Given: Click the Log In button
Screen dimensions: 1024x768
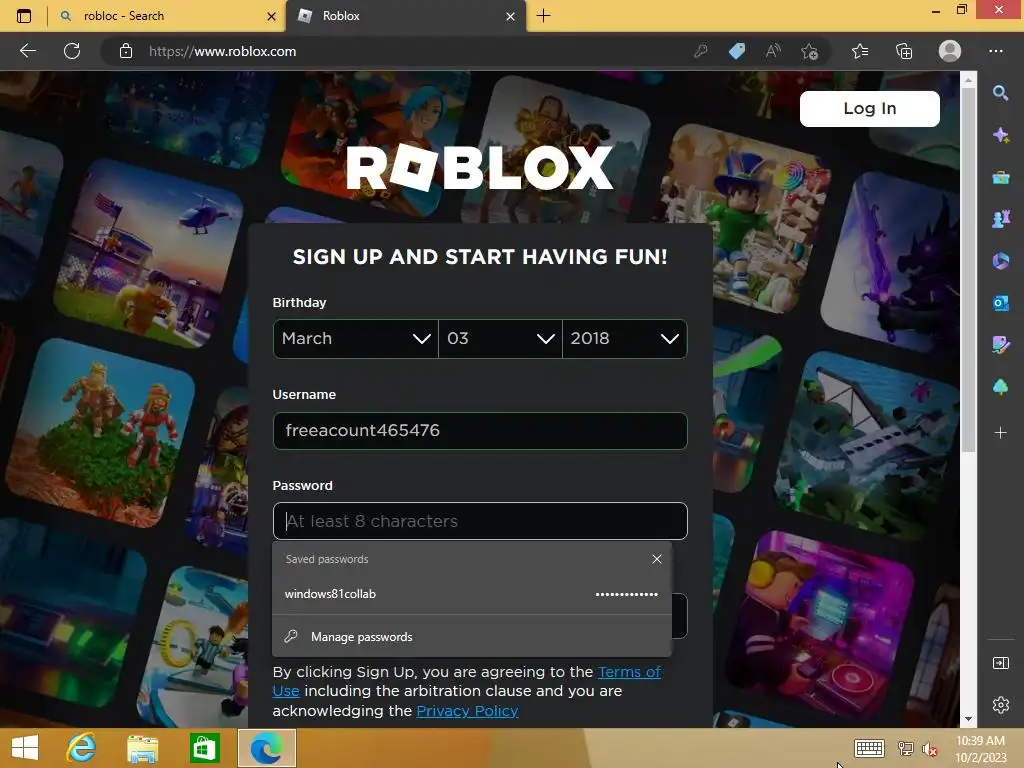Looking at the screenshot, I should pos(870,108).
